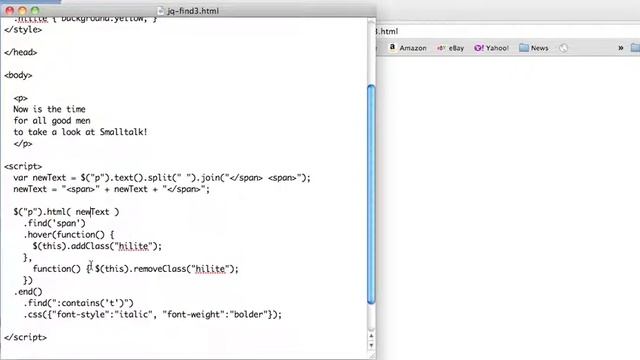Screen dimensions: 640x360
Task: Click the browser address field ending .html
Action: 507,31
